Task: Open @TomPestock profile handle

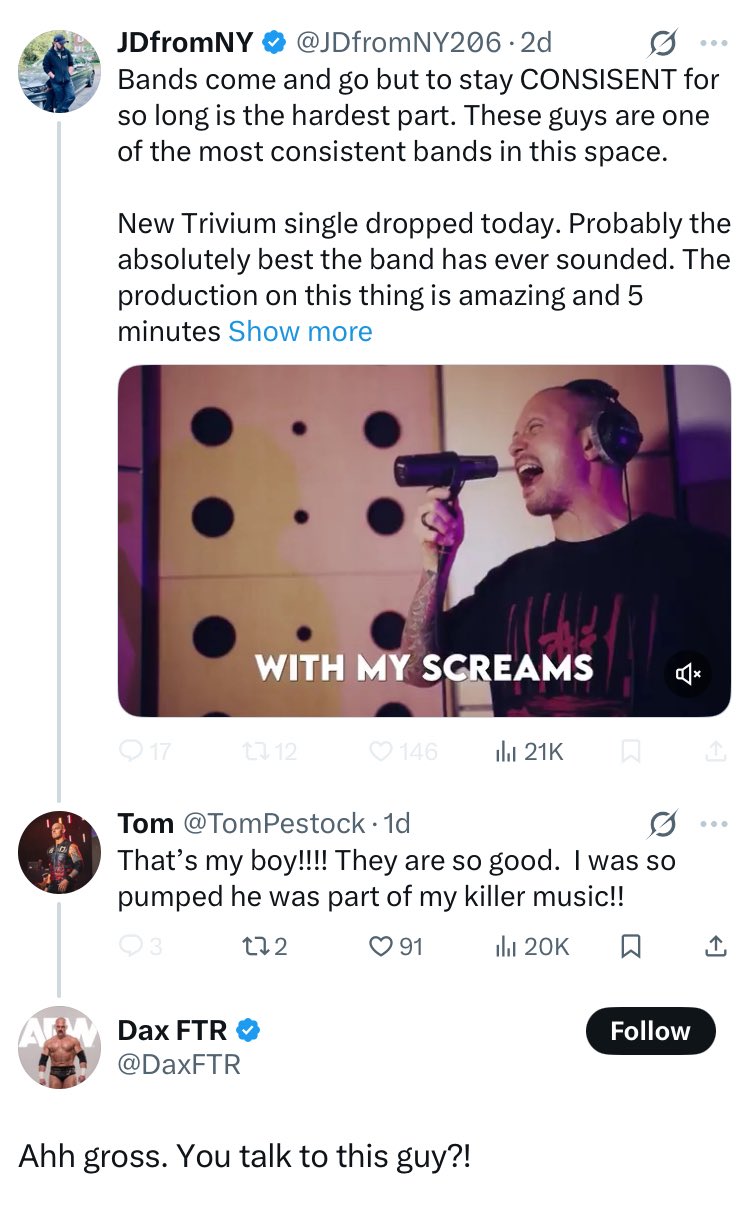Action: point(270,823)
